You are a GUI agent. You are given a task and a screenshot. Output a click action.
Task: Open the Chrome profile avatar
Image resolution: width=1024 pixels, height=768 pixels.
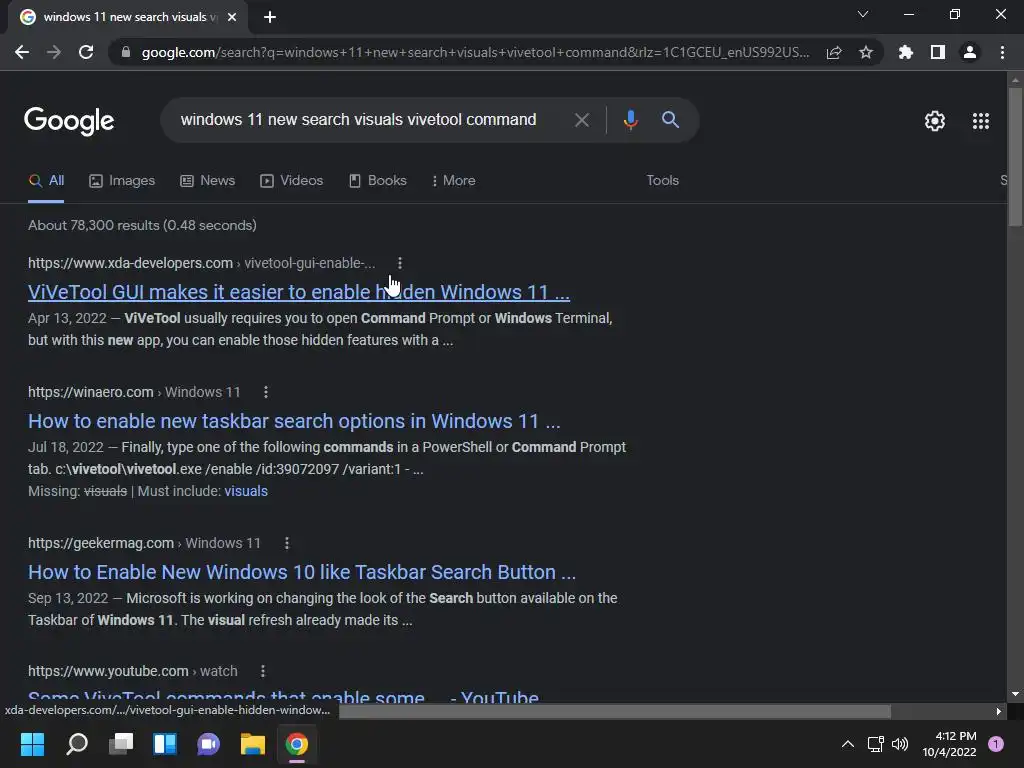[970, 52]
